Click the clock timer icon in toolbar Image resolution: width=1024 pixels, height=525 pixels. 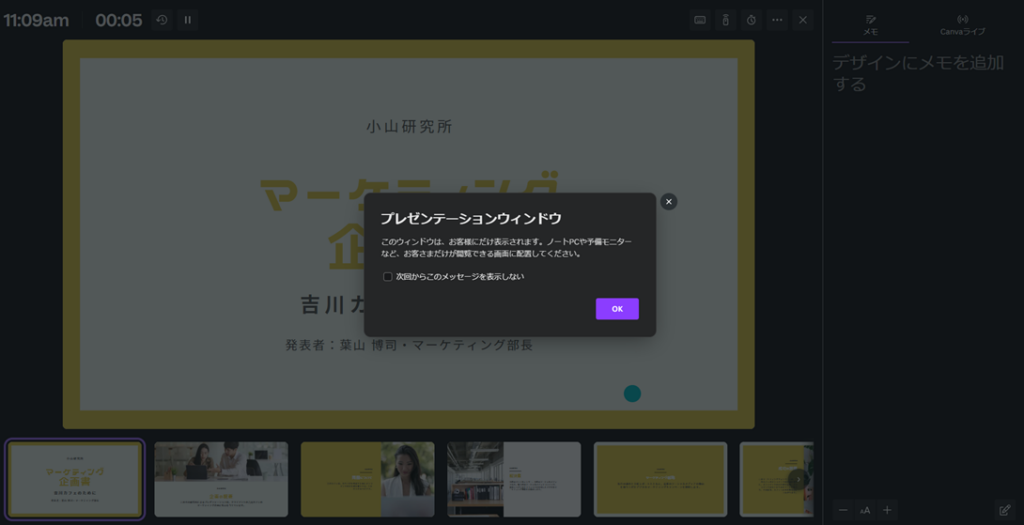pyautogui.click(x=751, y=20)
